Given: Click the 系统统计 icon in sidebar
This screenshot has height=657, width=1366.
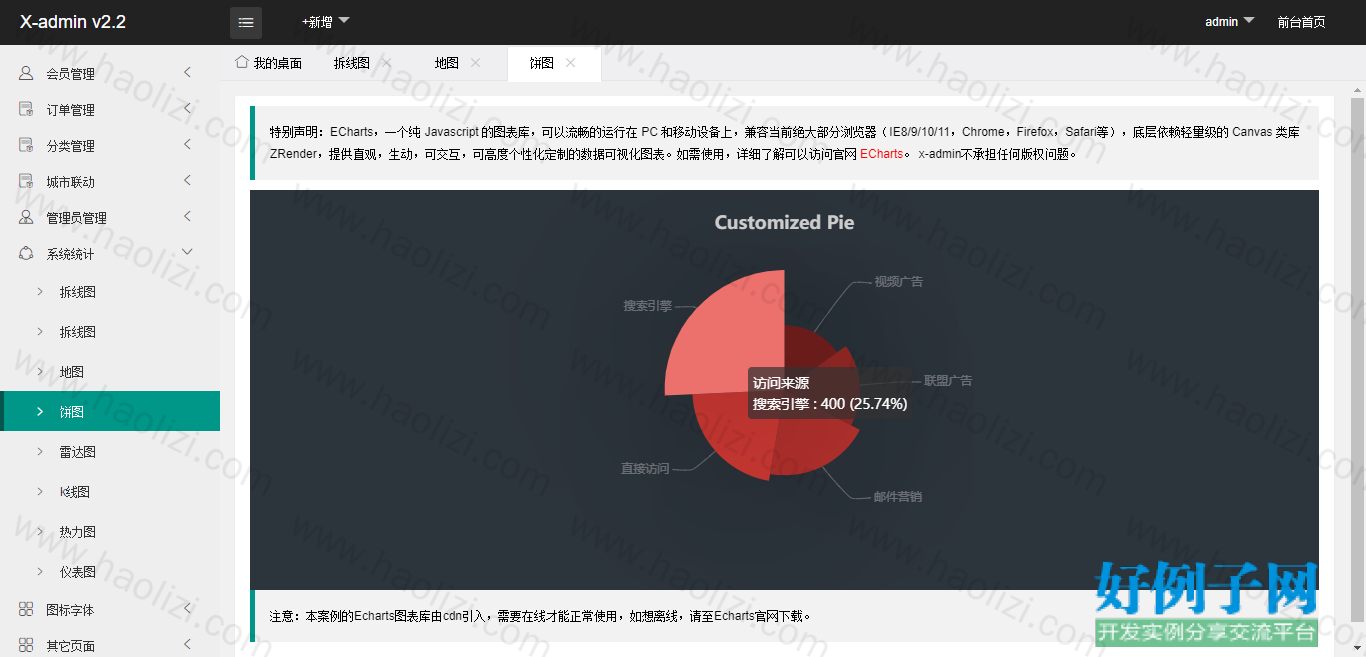Looking at the screenshot, I should coord(26,253).
